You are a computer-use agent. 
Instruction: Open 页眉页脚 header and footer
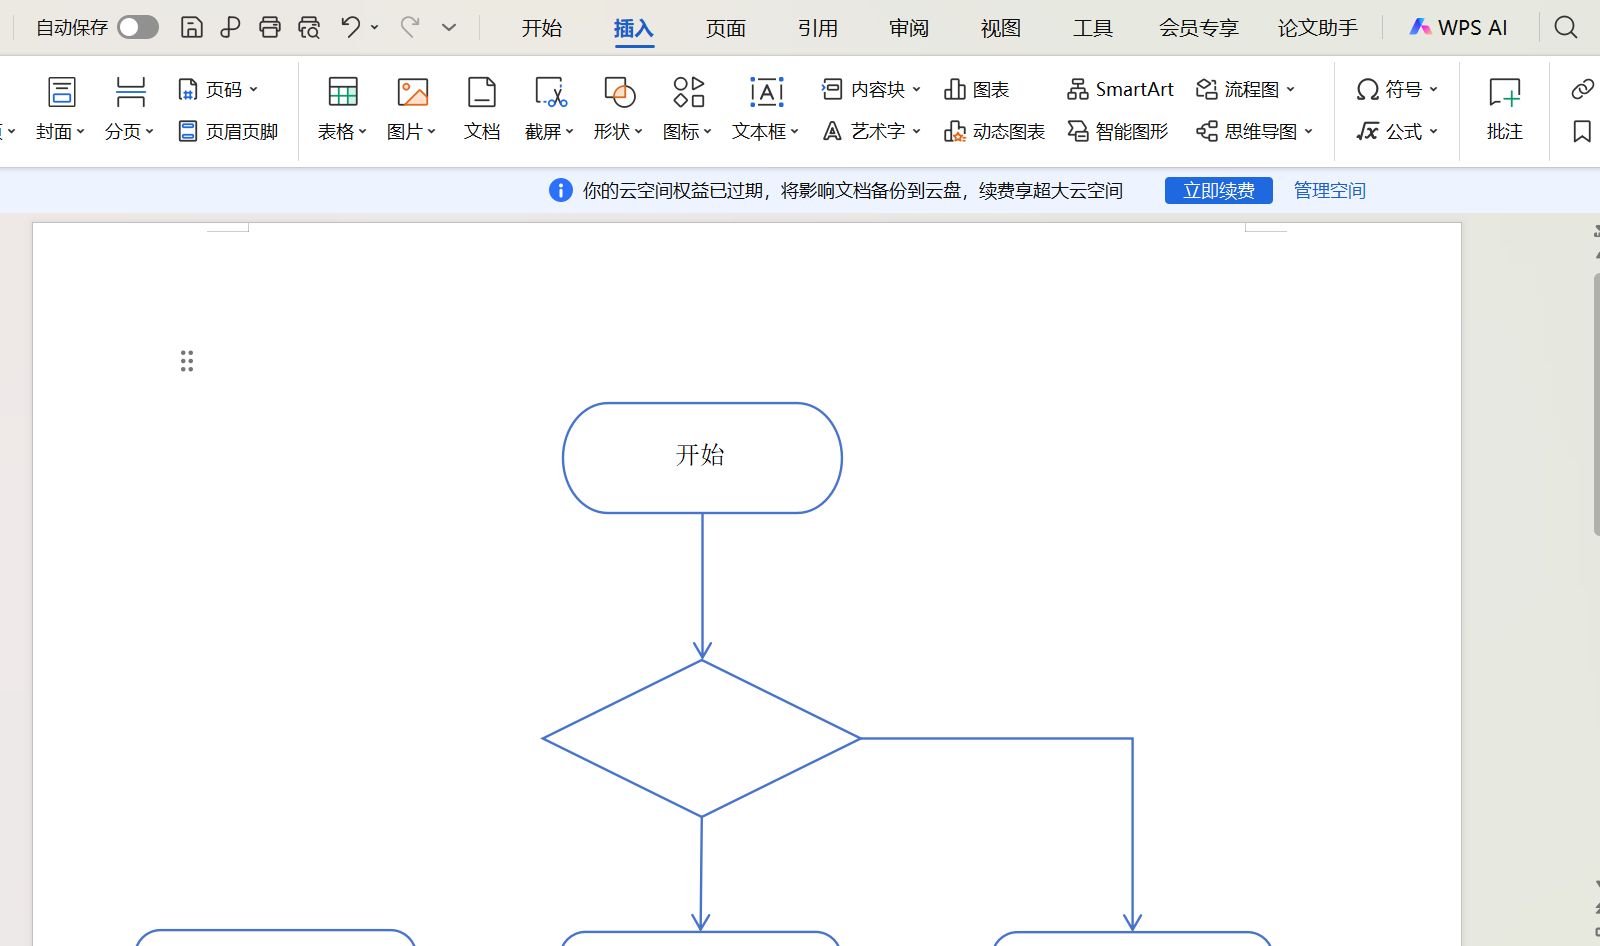coord(228,131)
